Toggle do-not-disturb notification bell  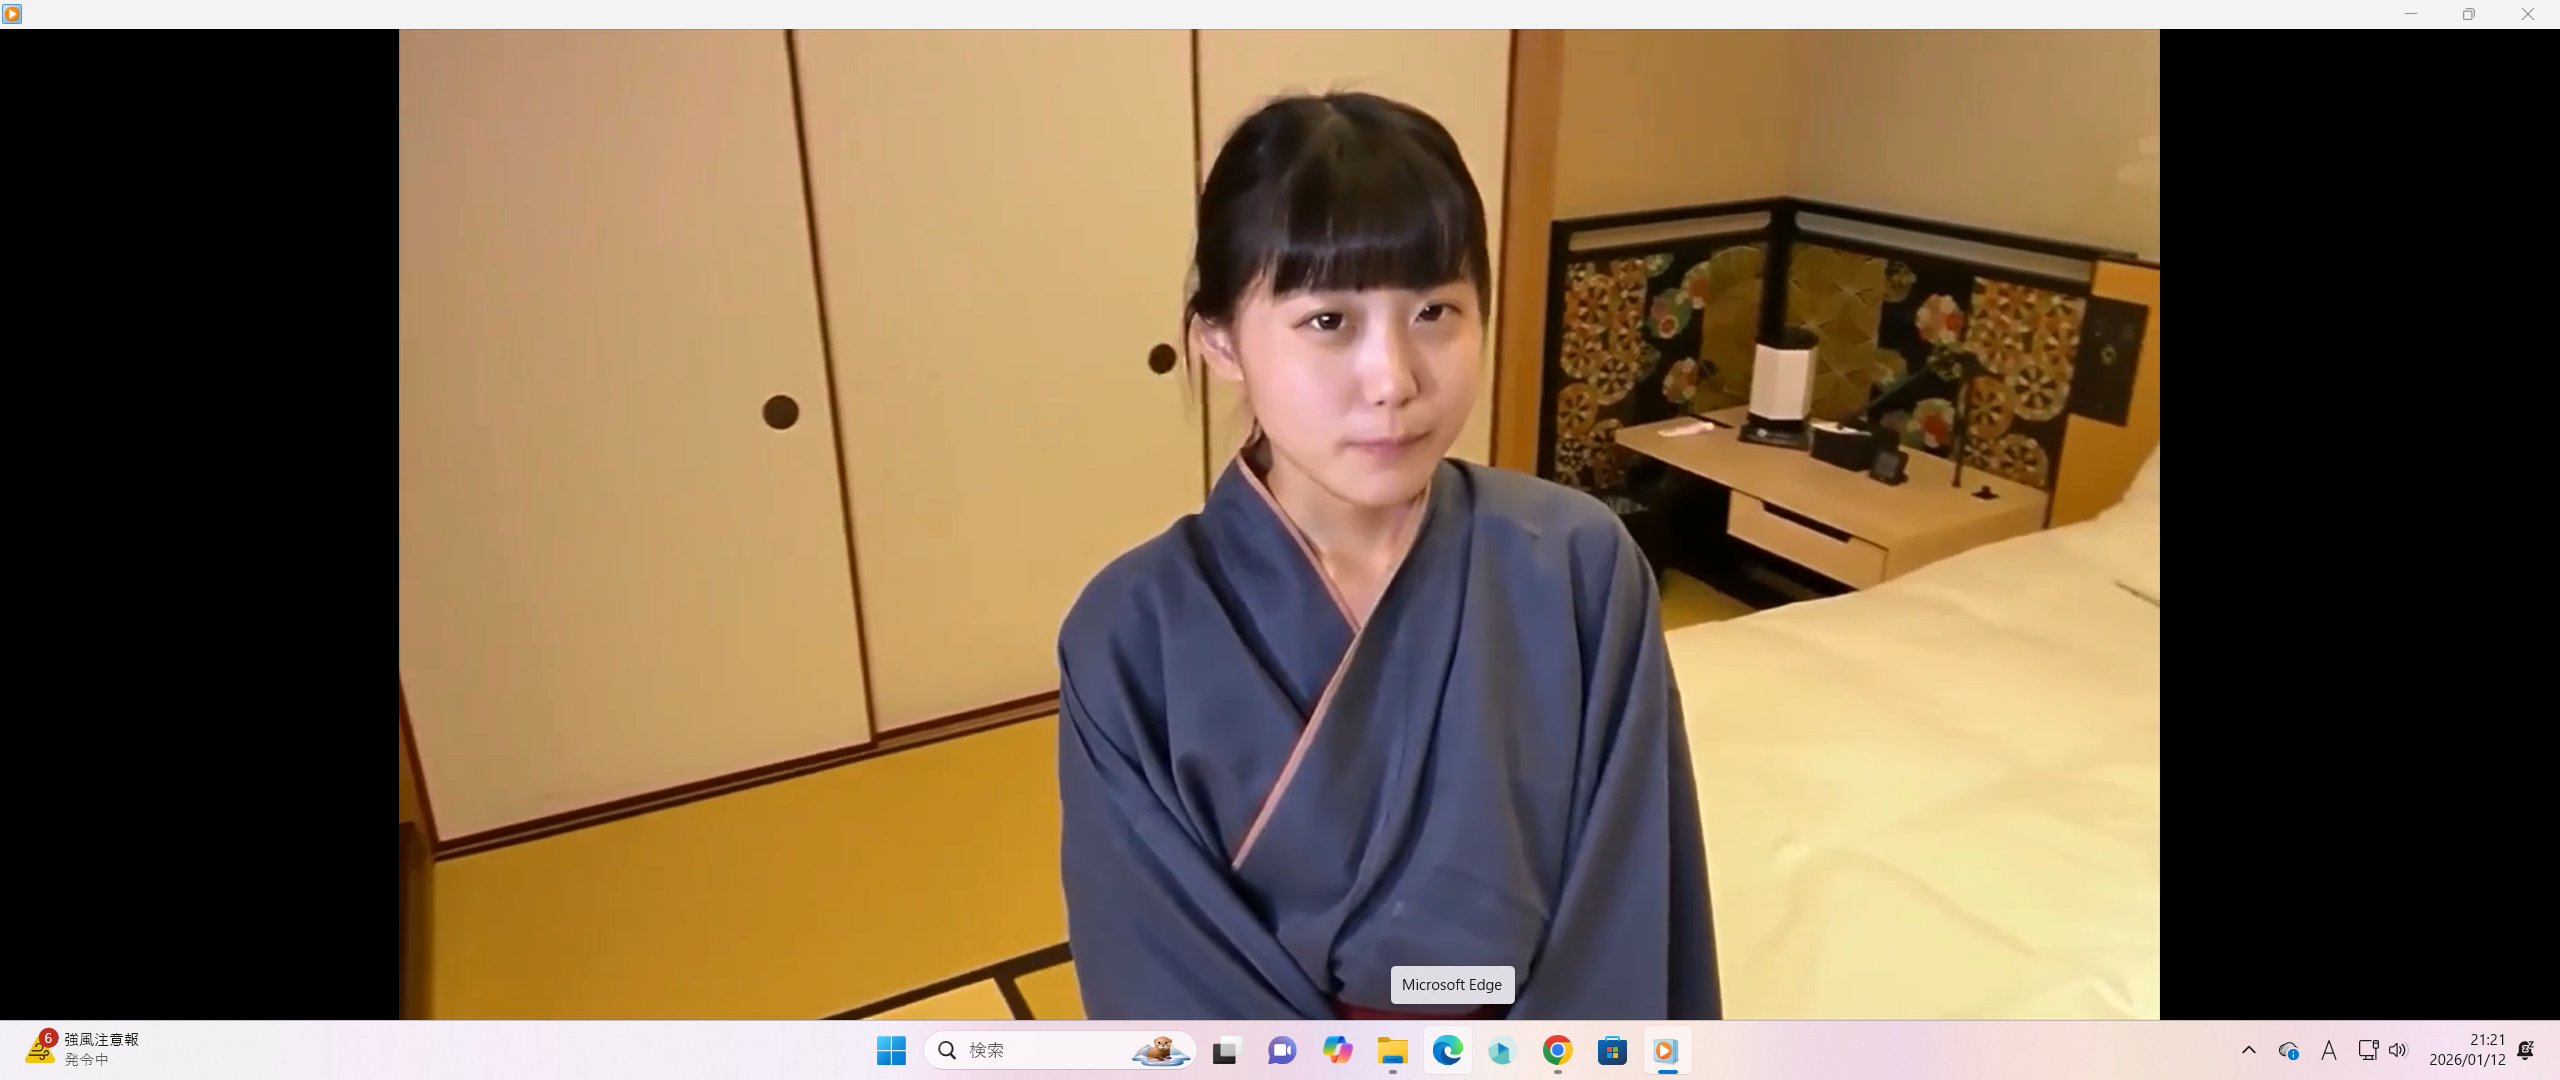(x=2526, y=1050)
